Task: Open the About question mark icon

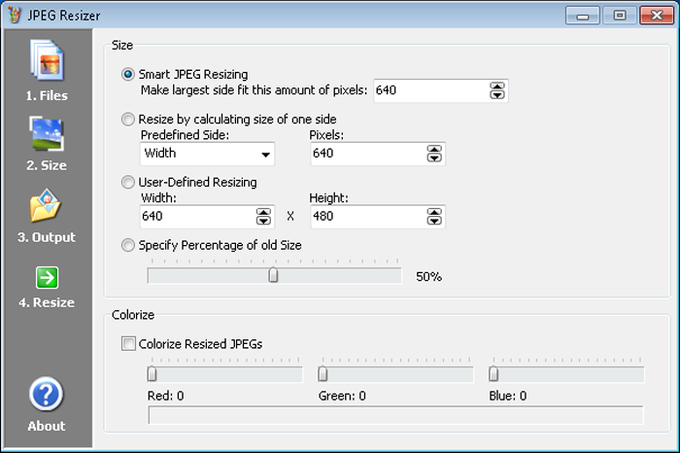Action: (46, 394)
